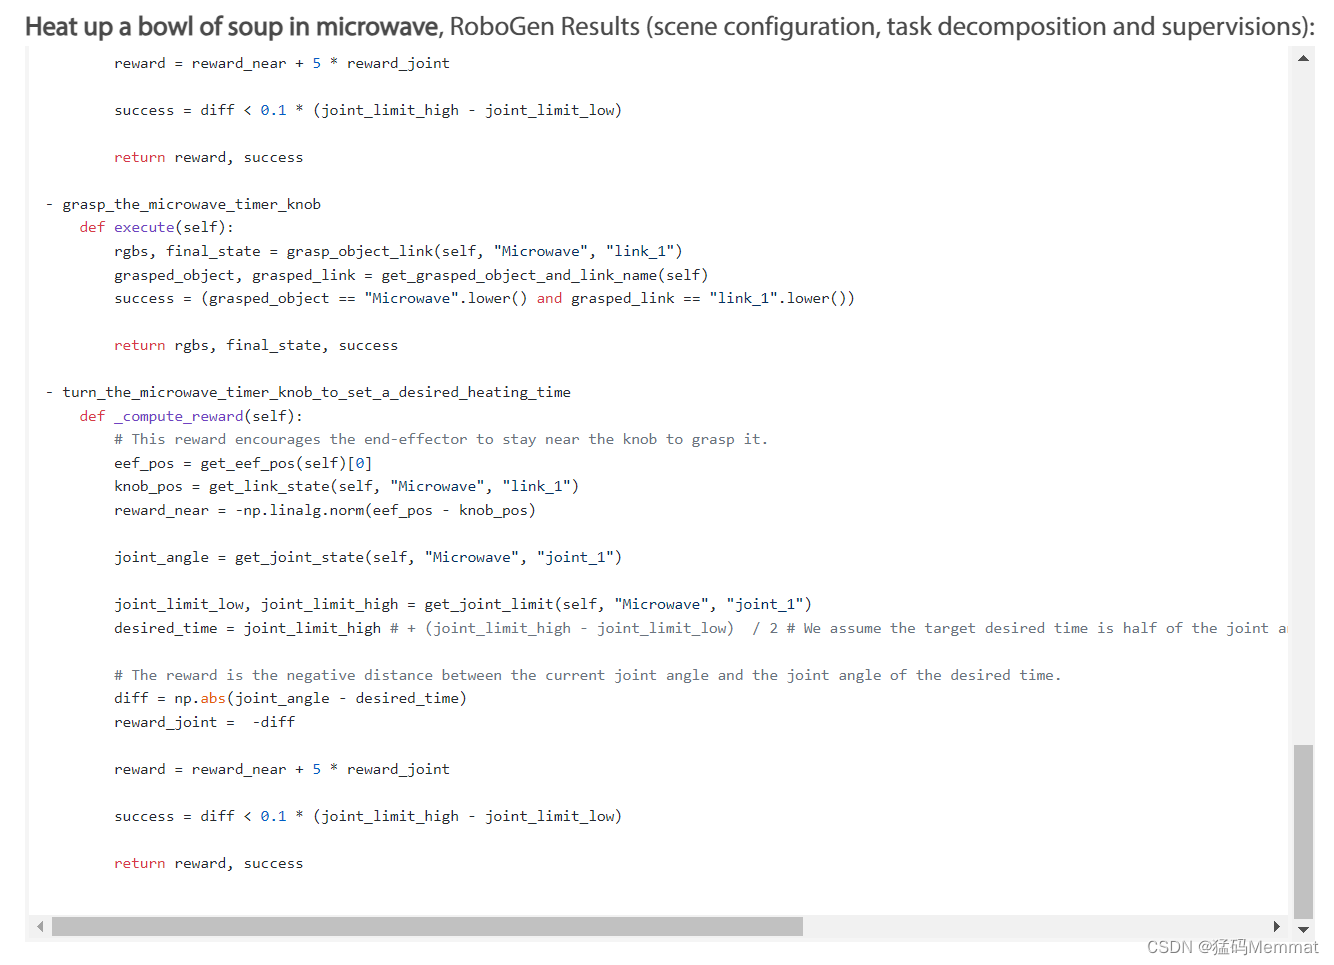
Task: Click the line "reward_joint = -diff"
Action: pos(205,722)
